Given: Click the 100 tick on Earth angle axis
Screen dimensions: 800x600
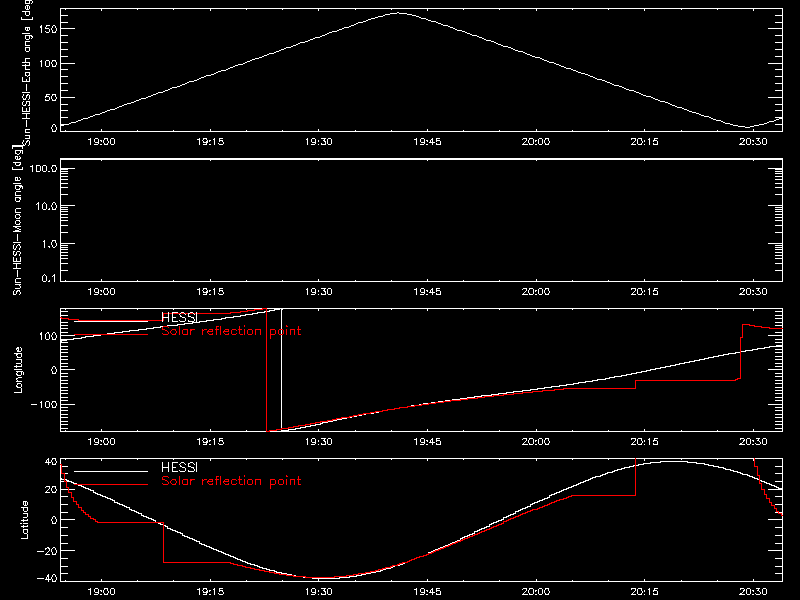Looking at the screenshot, I should tap(49, 63).
